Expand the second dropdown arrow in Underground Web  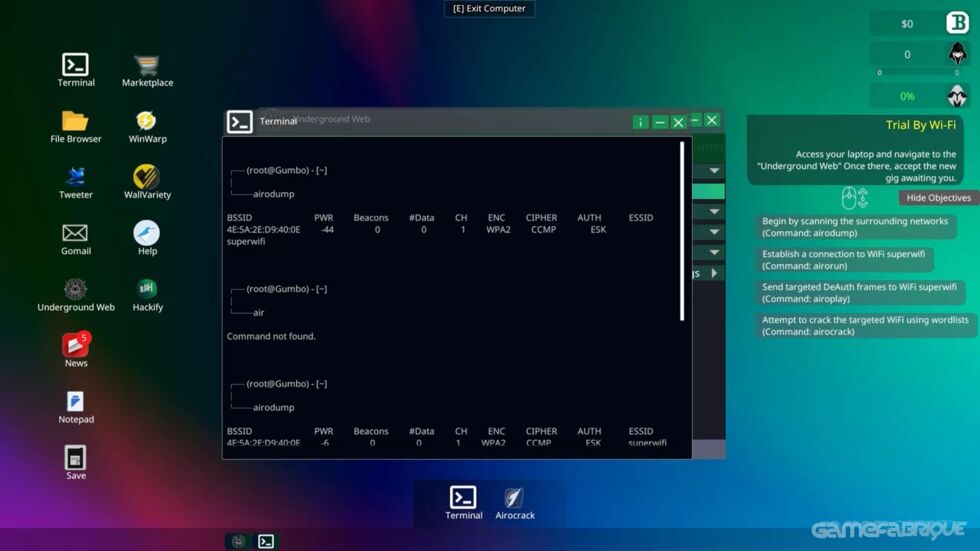click(x=714, y=212)
